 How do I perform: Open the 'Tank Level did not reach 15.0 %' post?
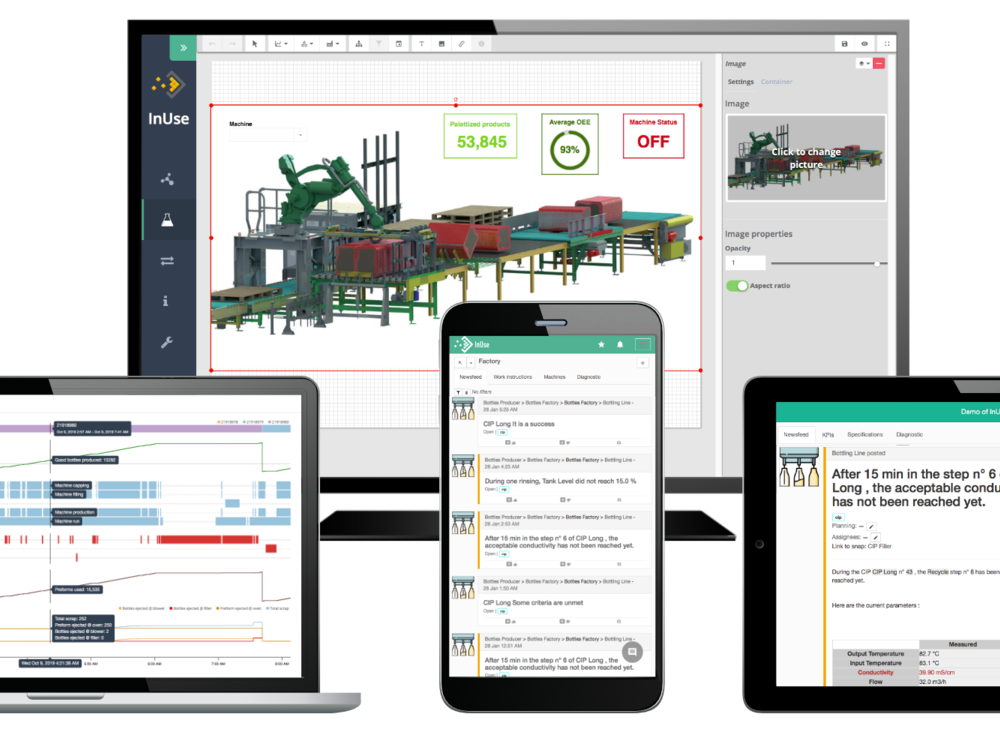tap(560, 482)
